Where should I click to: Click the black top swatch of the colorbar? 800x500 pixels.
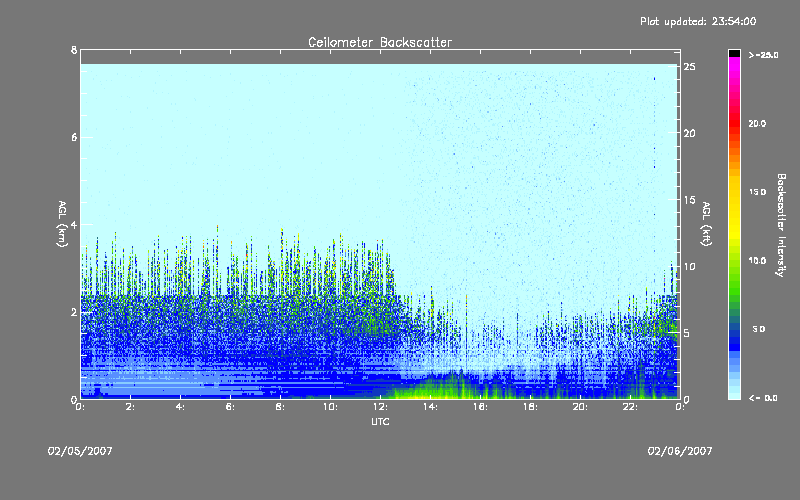pos(734,53)
